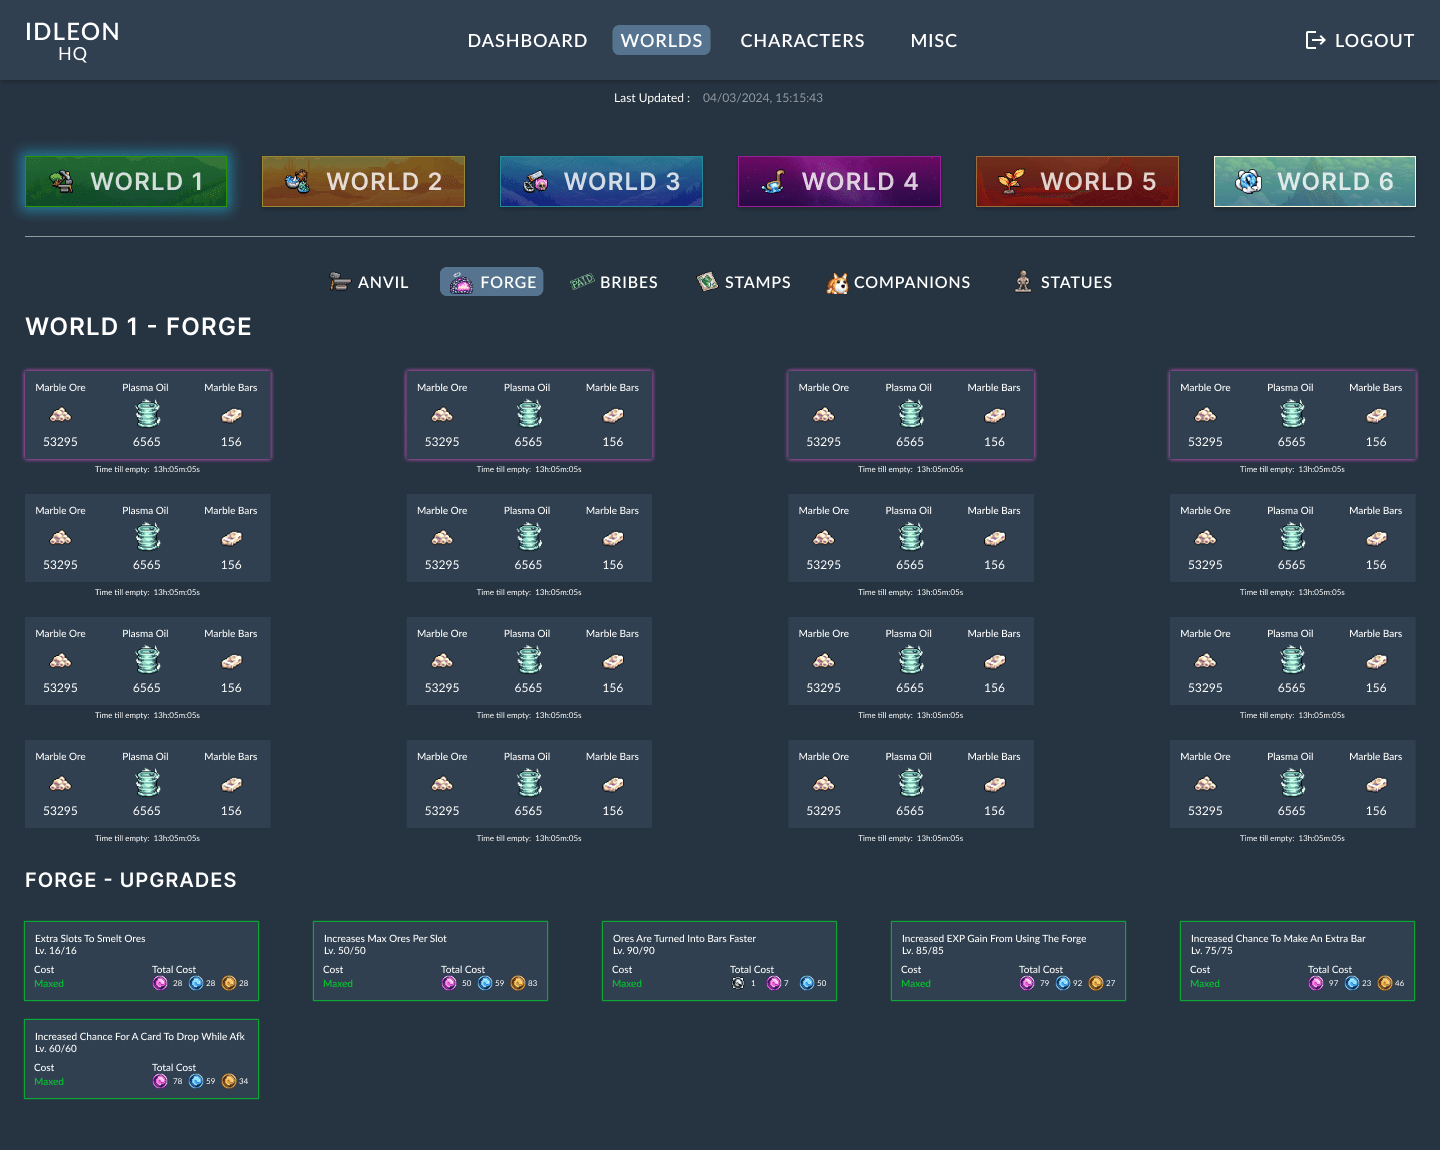Viewport: 1440px width, 1150px height.
Task: Click the Increased EXP Gain From Using The Forge title
Action: (x=994, y=939)
